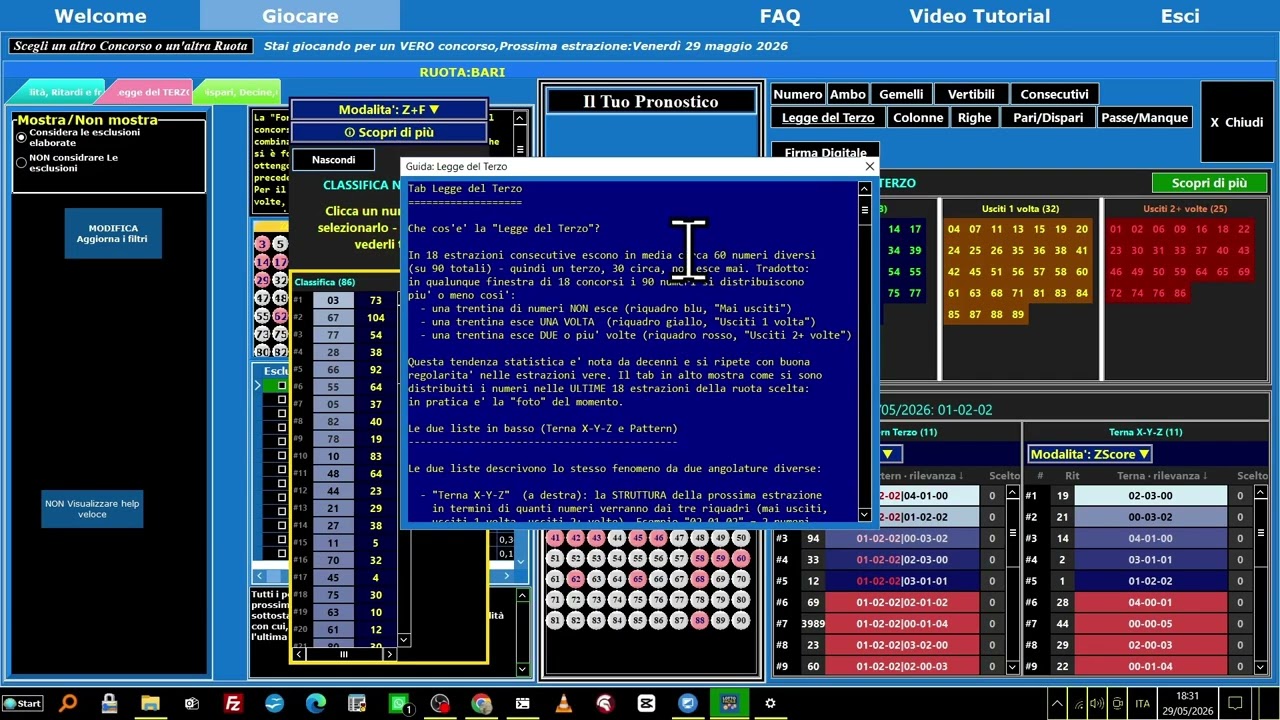Click number 89 in Usciti 1 volta
The width and height of the screenshot is (1280, 720).
point(1018,314)
